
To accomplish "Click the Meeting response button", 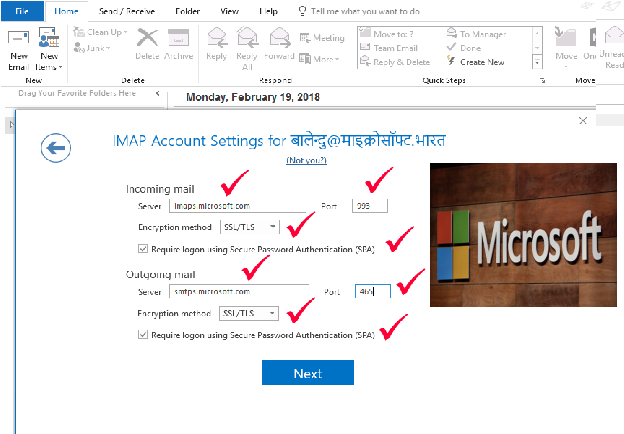I will (x=322, y=38).
